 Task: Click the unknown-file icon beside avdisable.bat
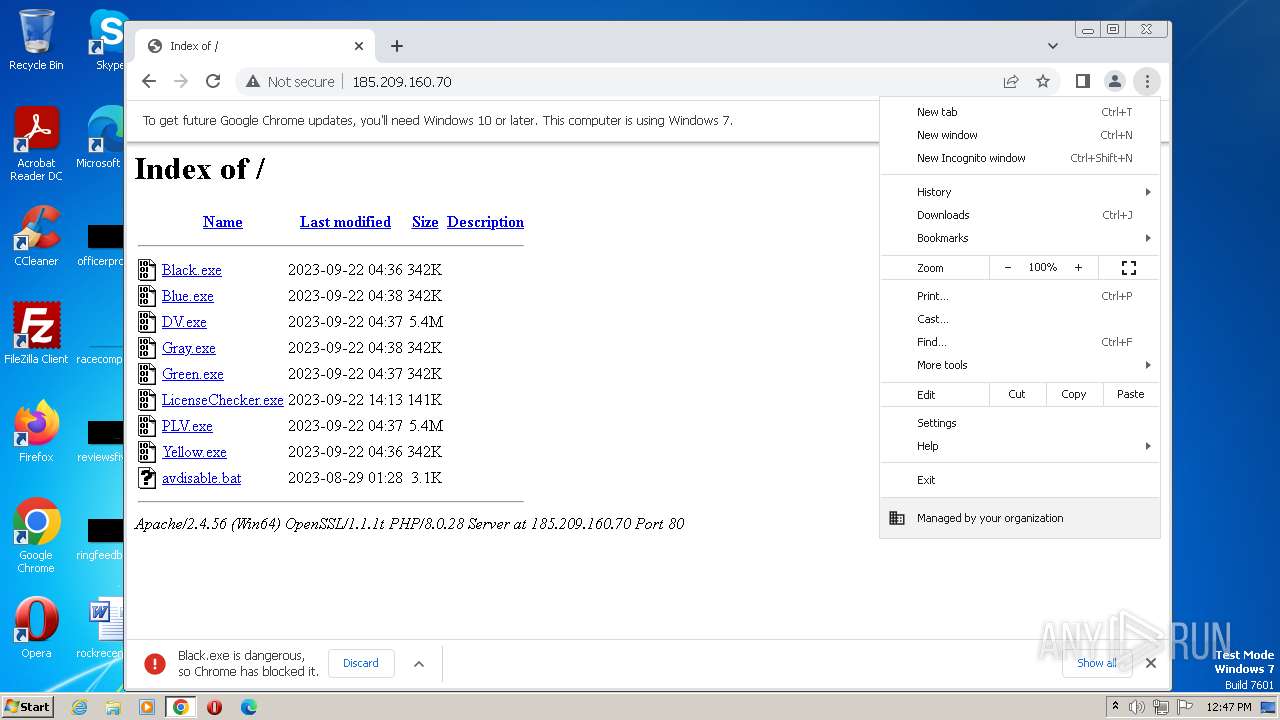[x=147, y=478]
